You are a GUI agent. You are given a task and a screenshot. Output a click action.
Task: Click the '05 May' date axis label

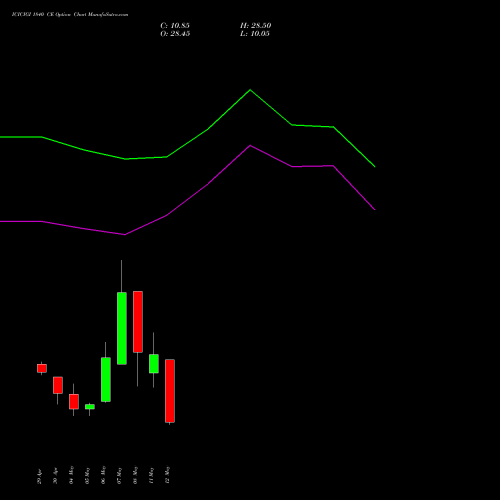tap(88, 475)
